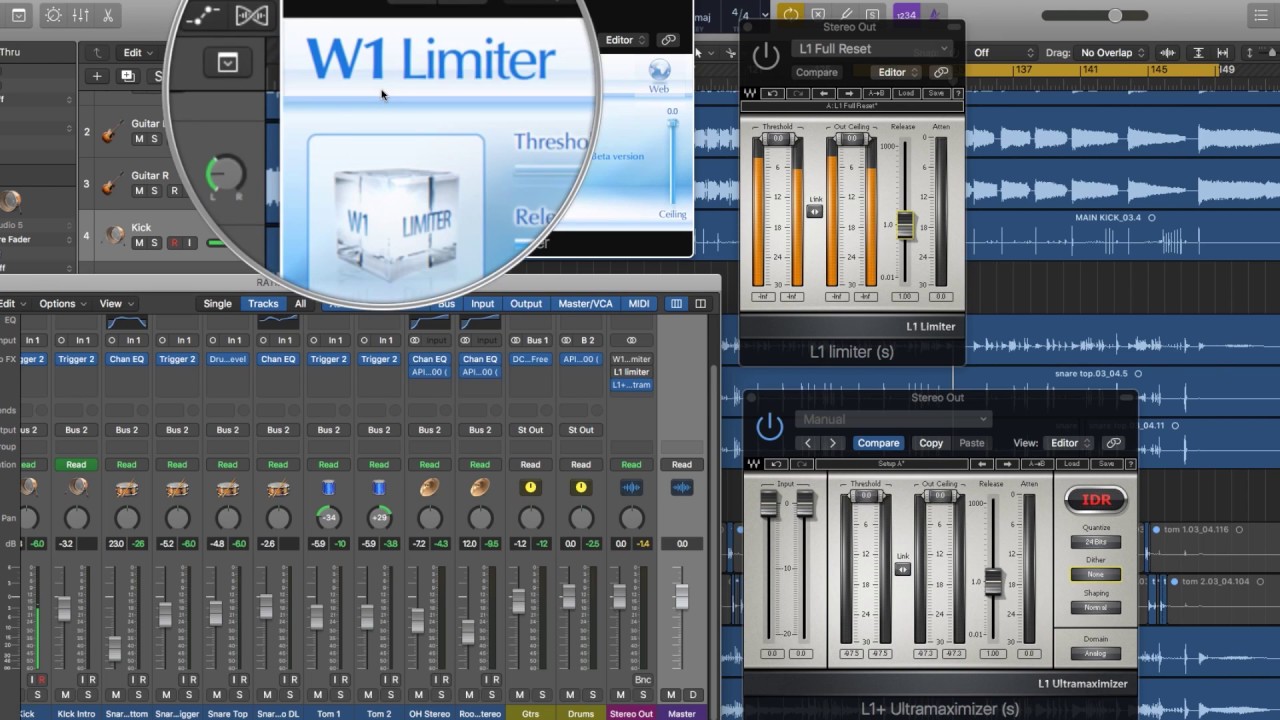1280x720 pixels.
Task: Toggle metronome icon in top bar
Action: (x=934, y=14)
